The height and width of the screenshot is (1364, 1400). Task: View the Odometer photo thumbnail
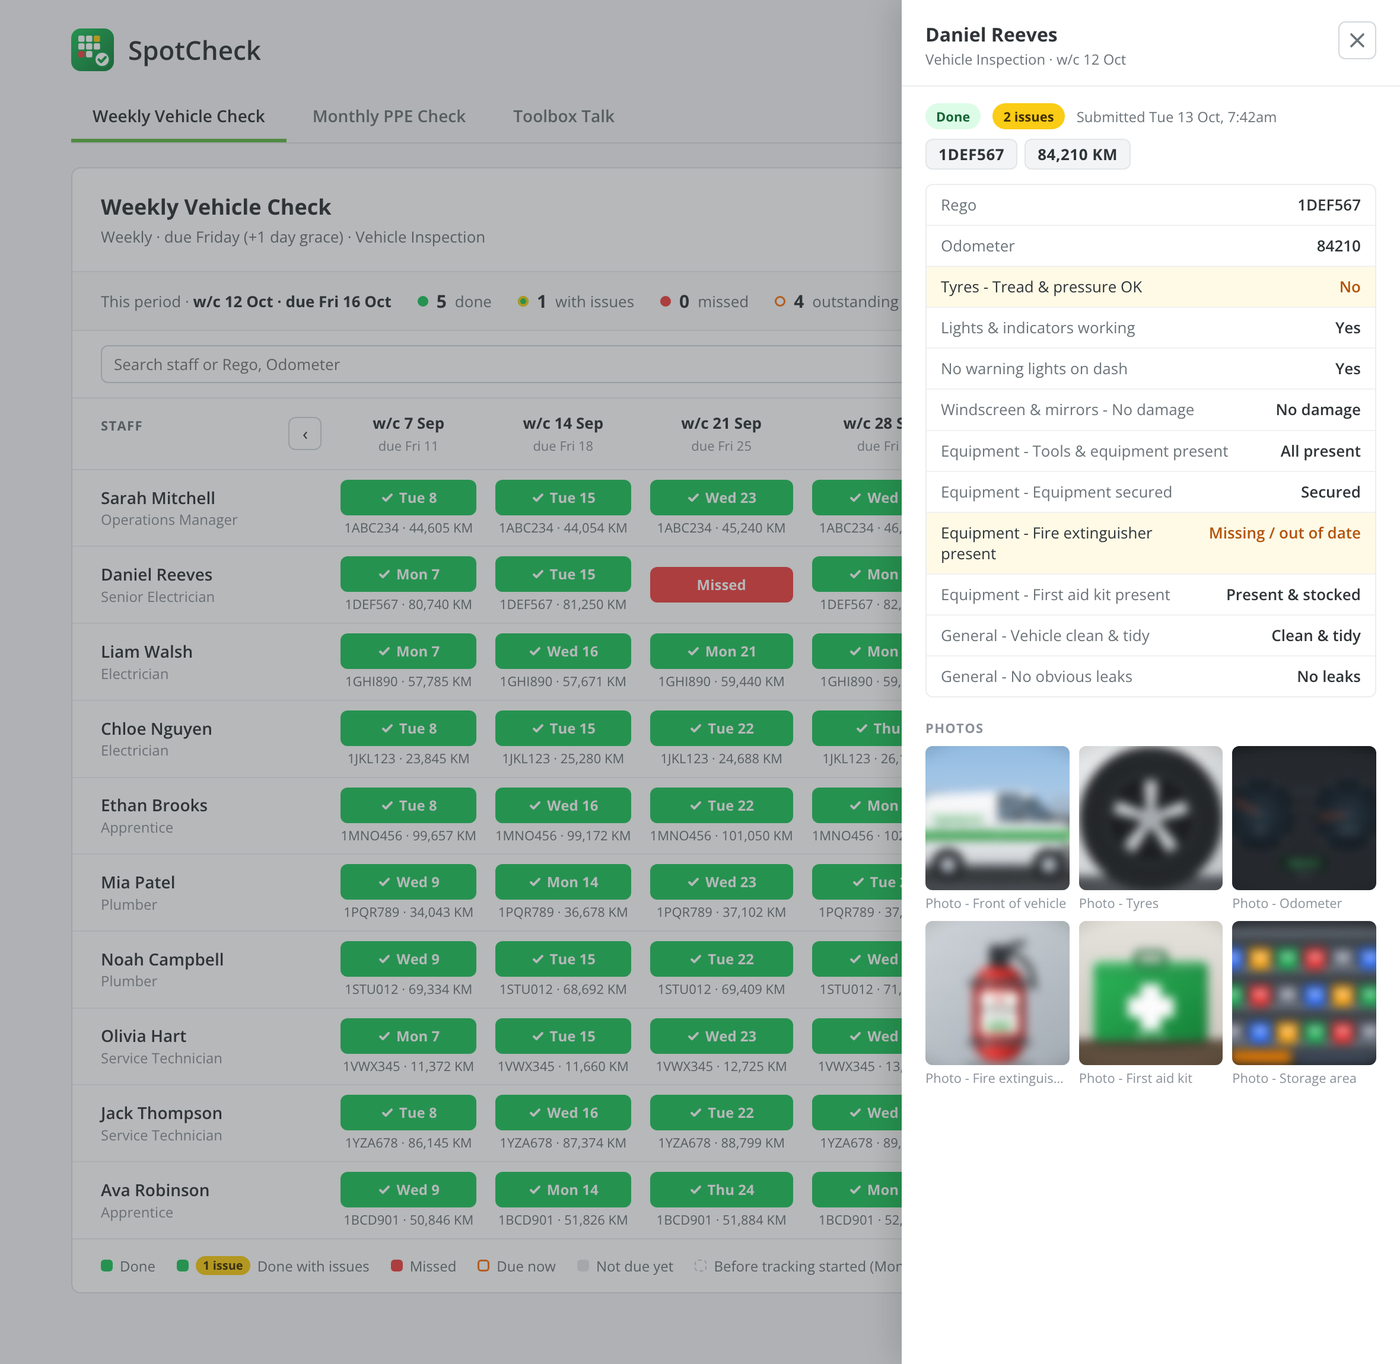[x=1304, y=818]
